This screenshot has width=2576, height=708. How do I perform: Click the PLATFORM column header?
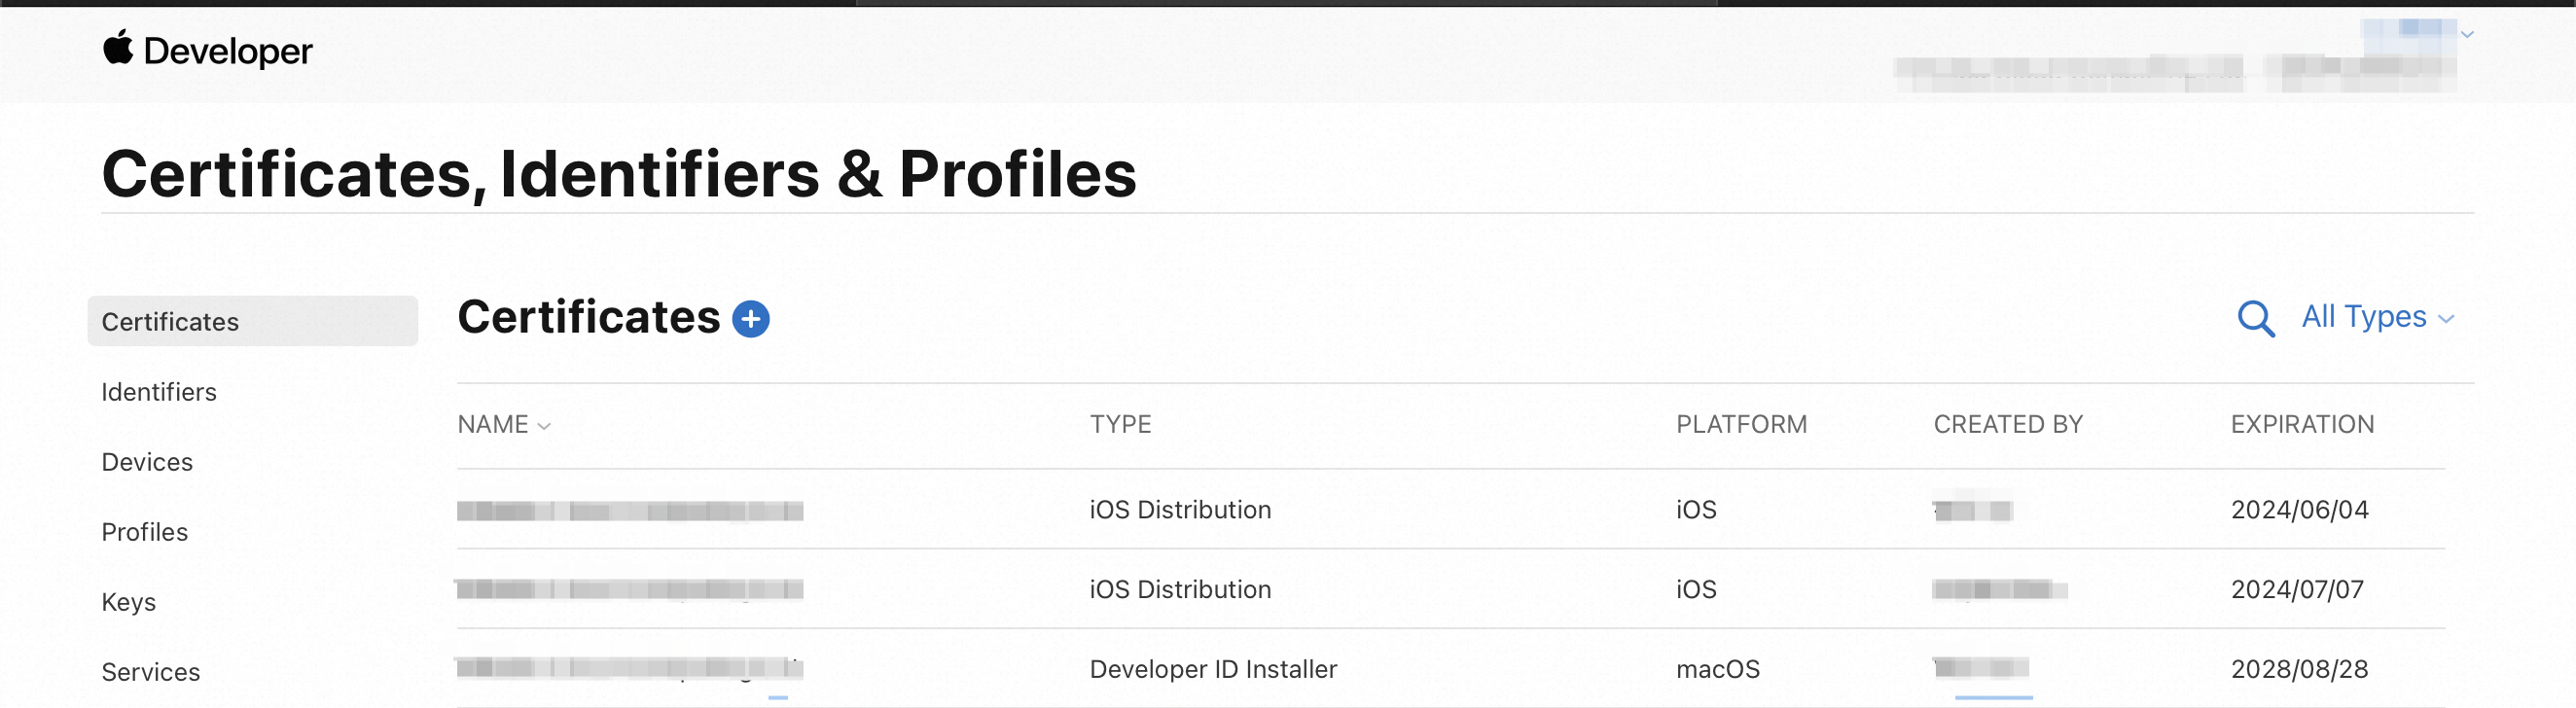click(x=1741, y=425)
